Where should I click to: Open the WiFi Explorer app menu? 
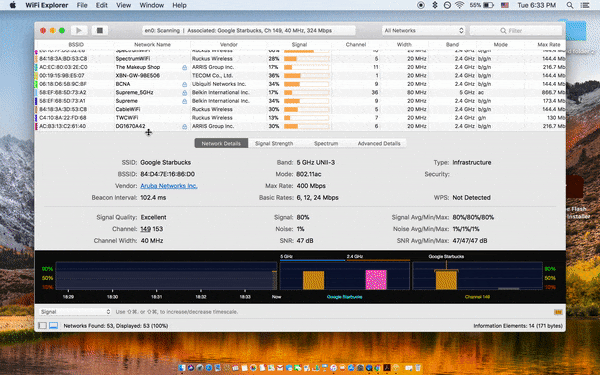[x=47, y=5]
